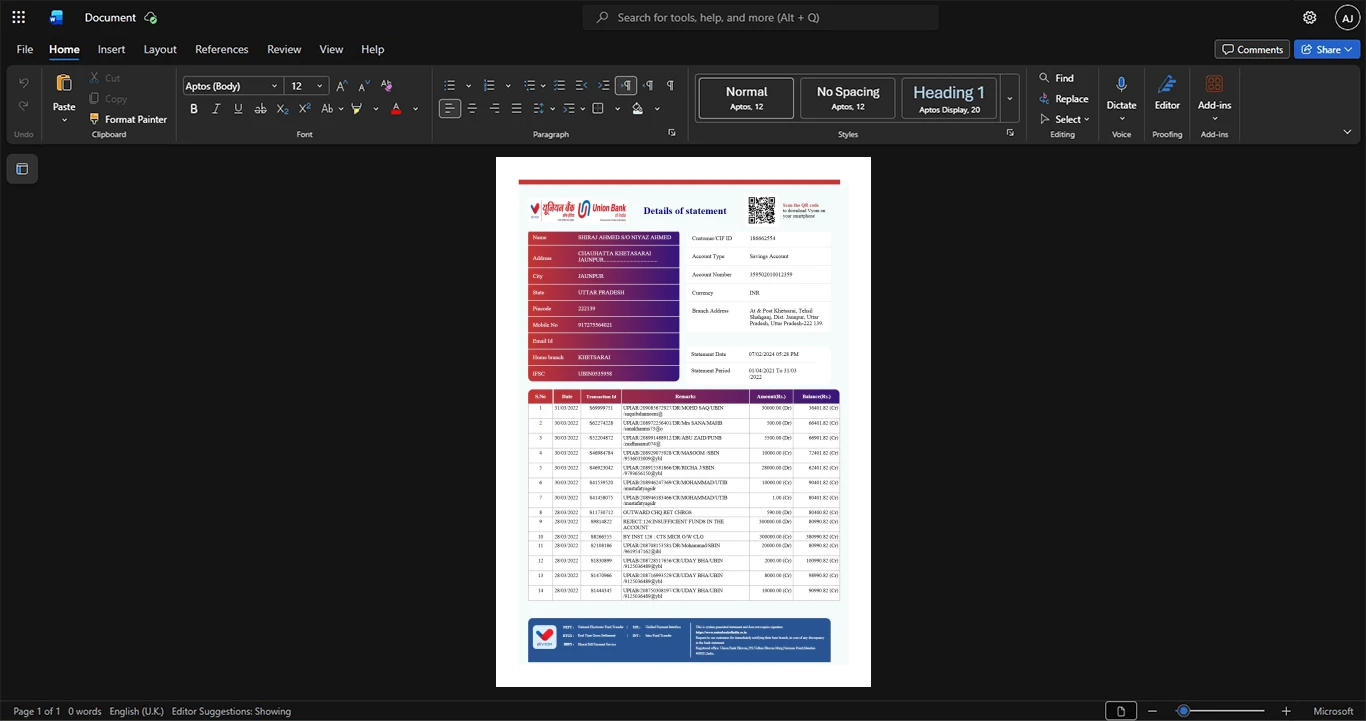Open settings gear icon
1366x721 pixels.
[1309, 17]
